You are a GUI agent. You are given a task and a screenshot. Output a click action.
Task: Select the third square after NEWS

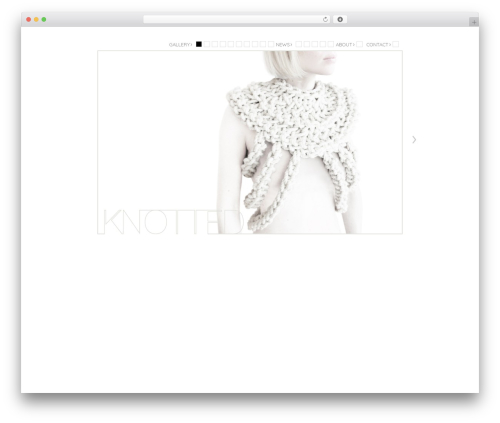click(x=315, y=44)
